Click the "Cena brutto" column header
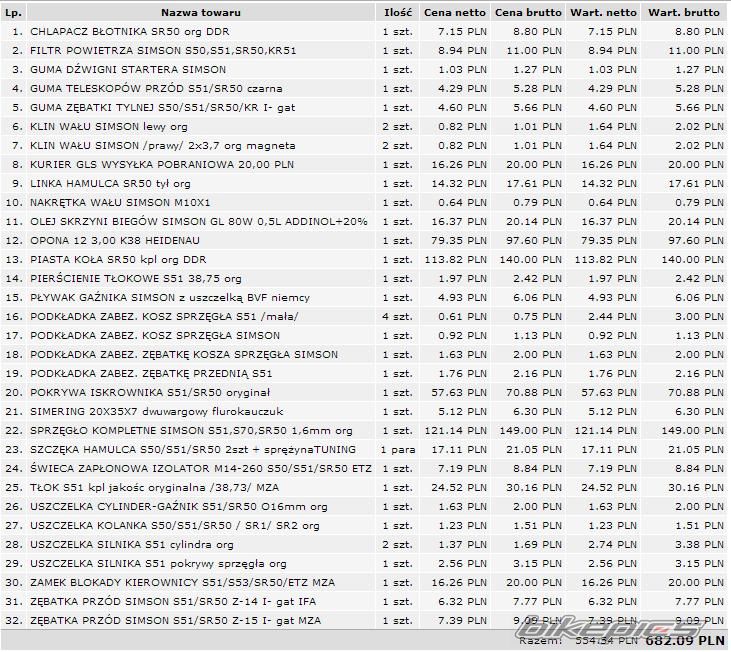The height and width of the screenshot is (652, 731). pyautogui.click(x=530, y=13)
